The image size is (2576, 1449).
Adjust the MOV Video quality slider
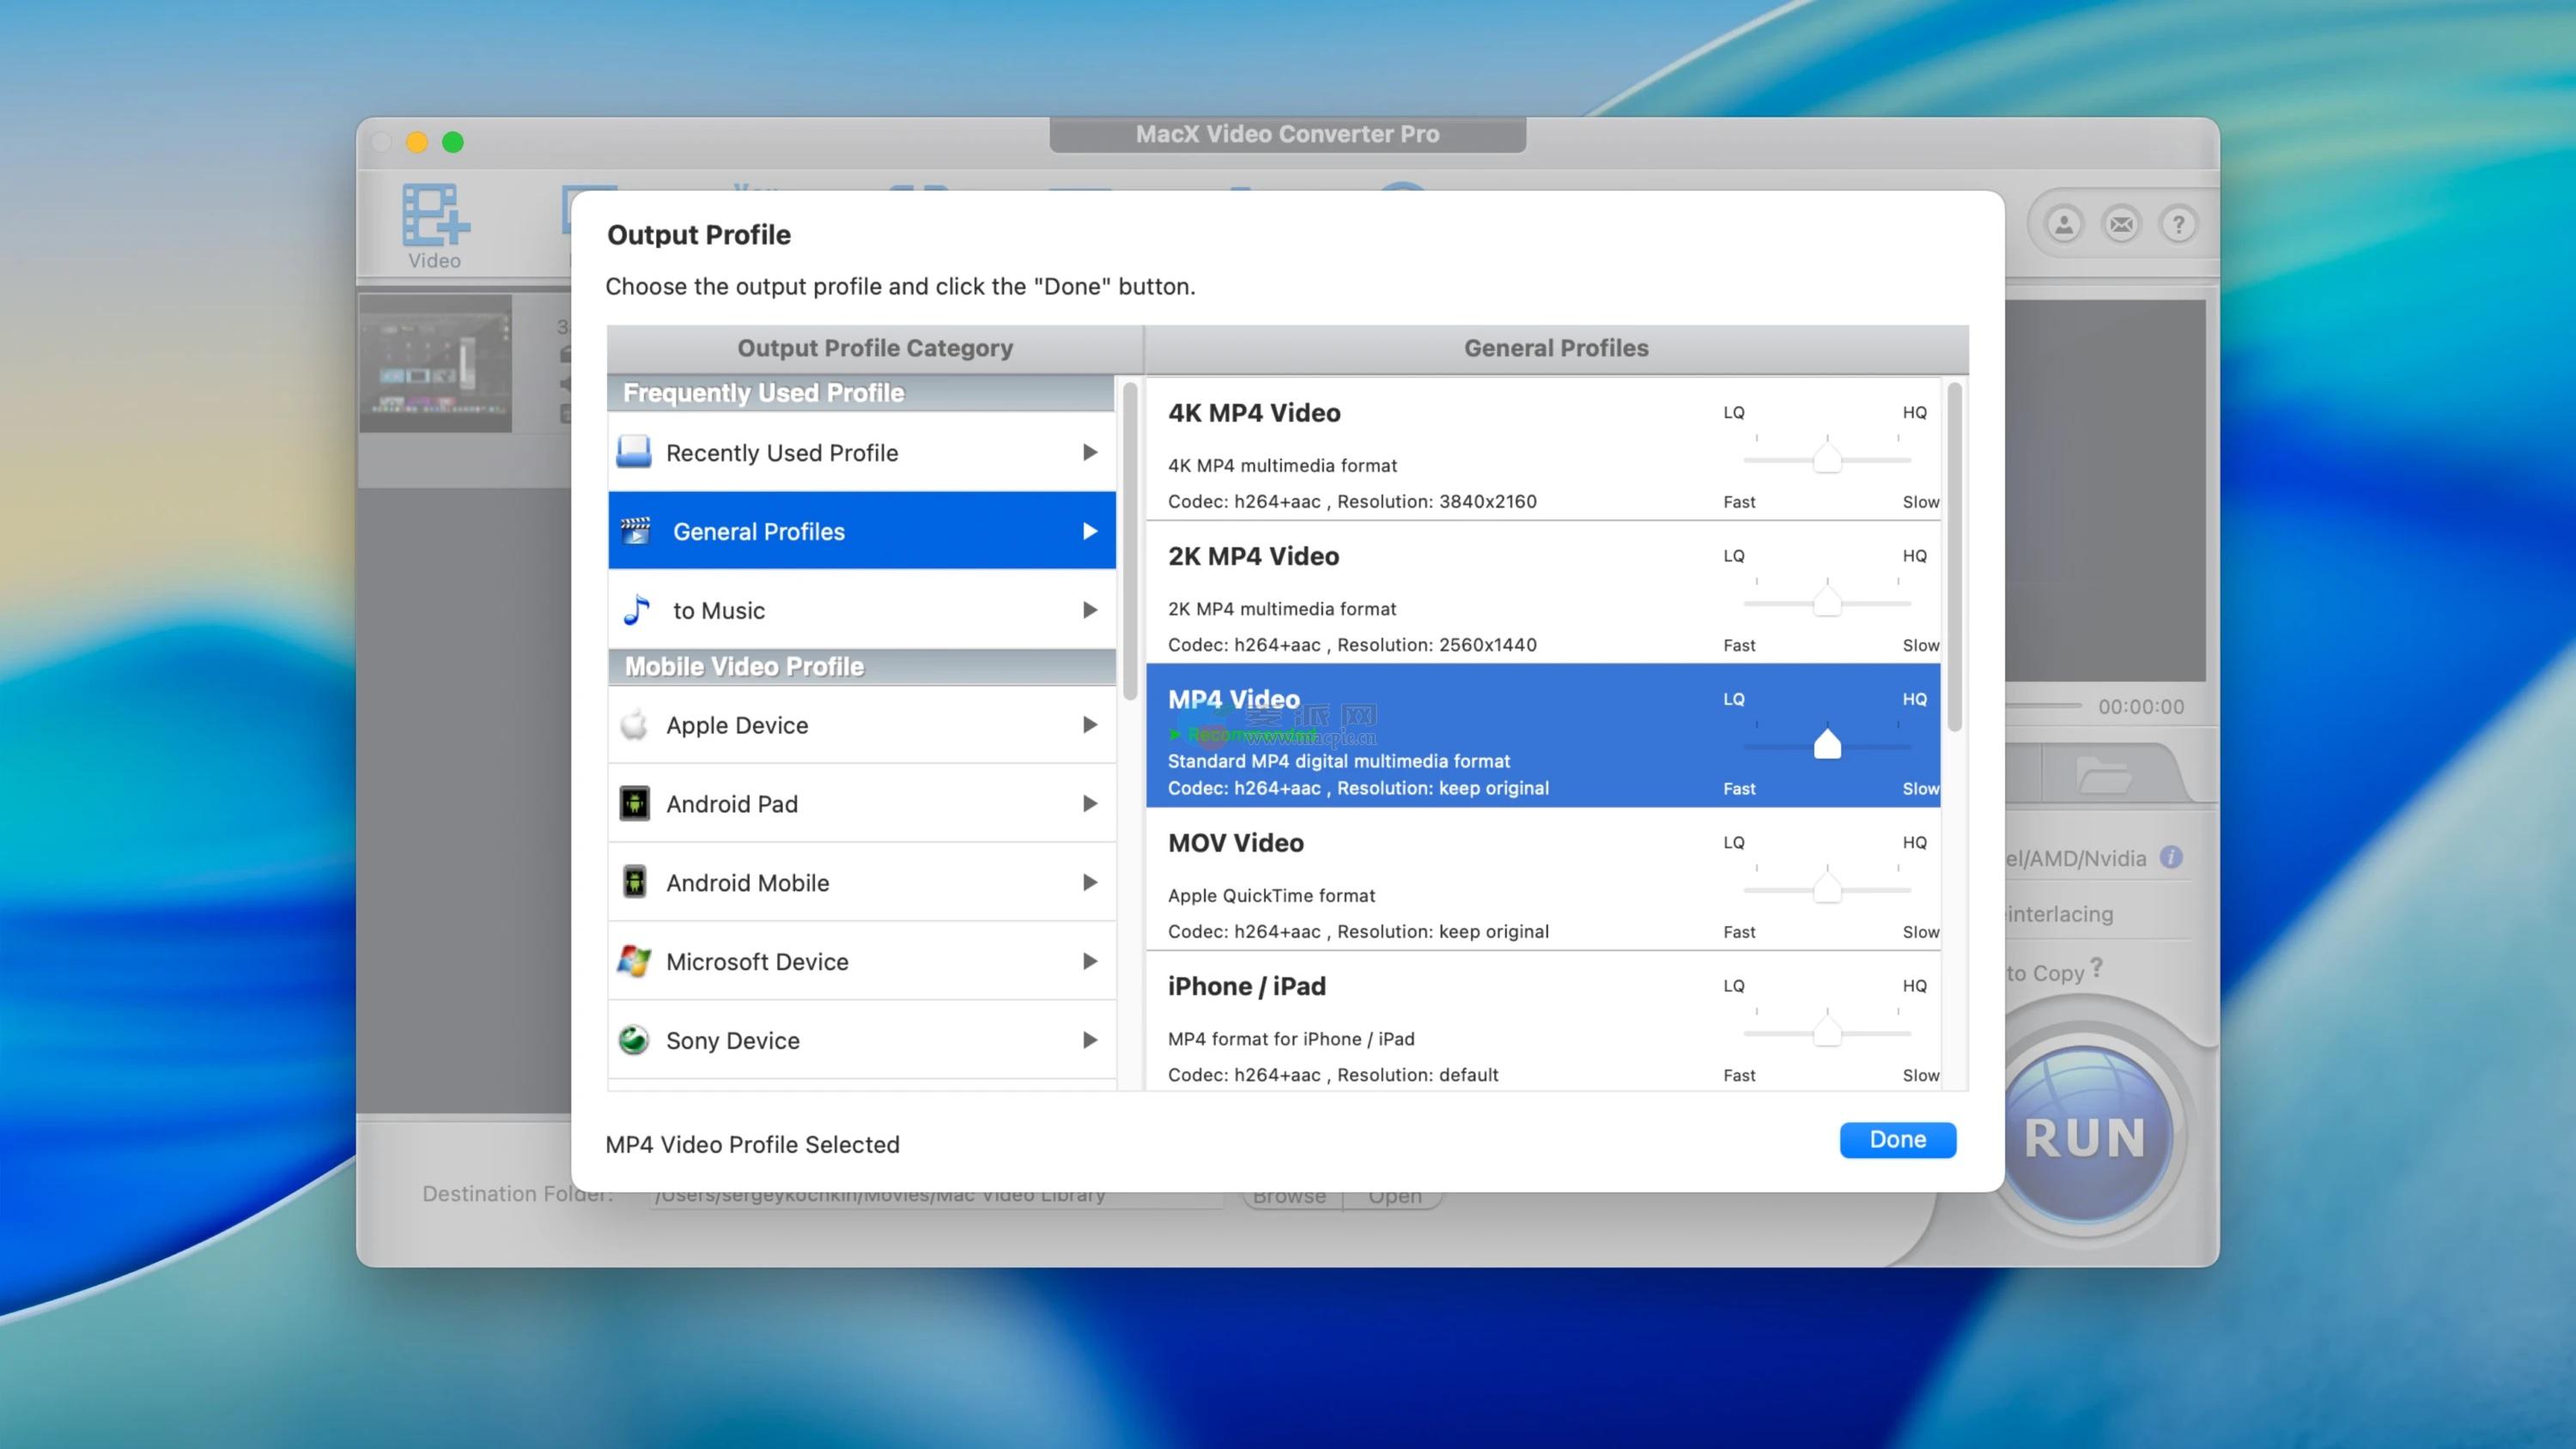pyautogui.click(x=1827, y=887)
